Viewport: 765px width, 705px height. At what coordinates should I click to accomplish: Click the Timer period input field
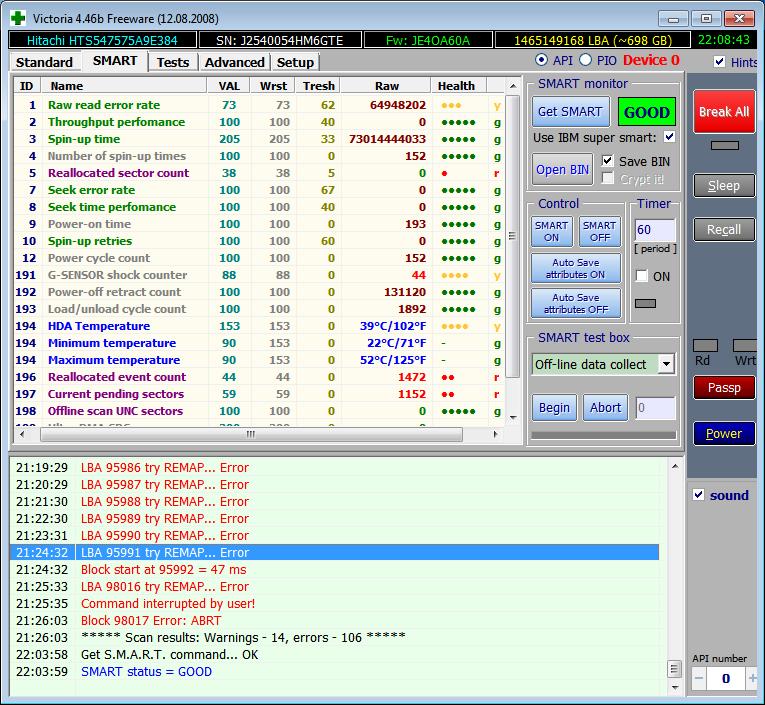click(x=654, y=230)
